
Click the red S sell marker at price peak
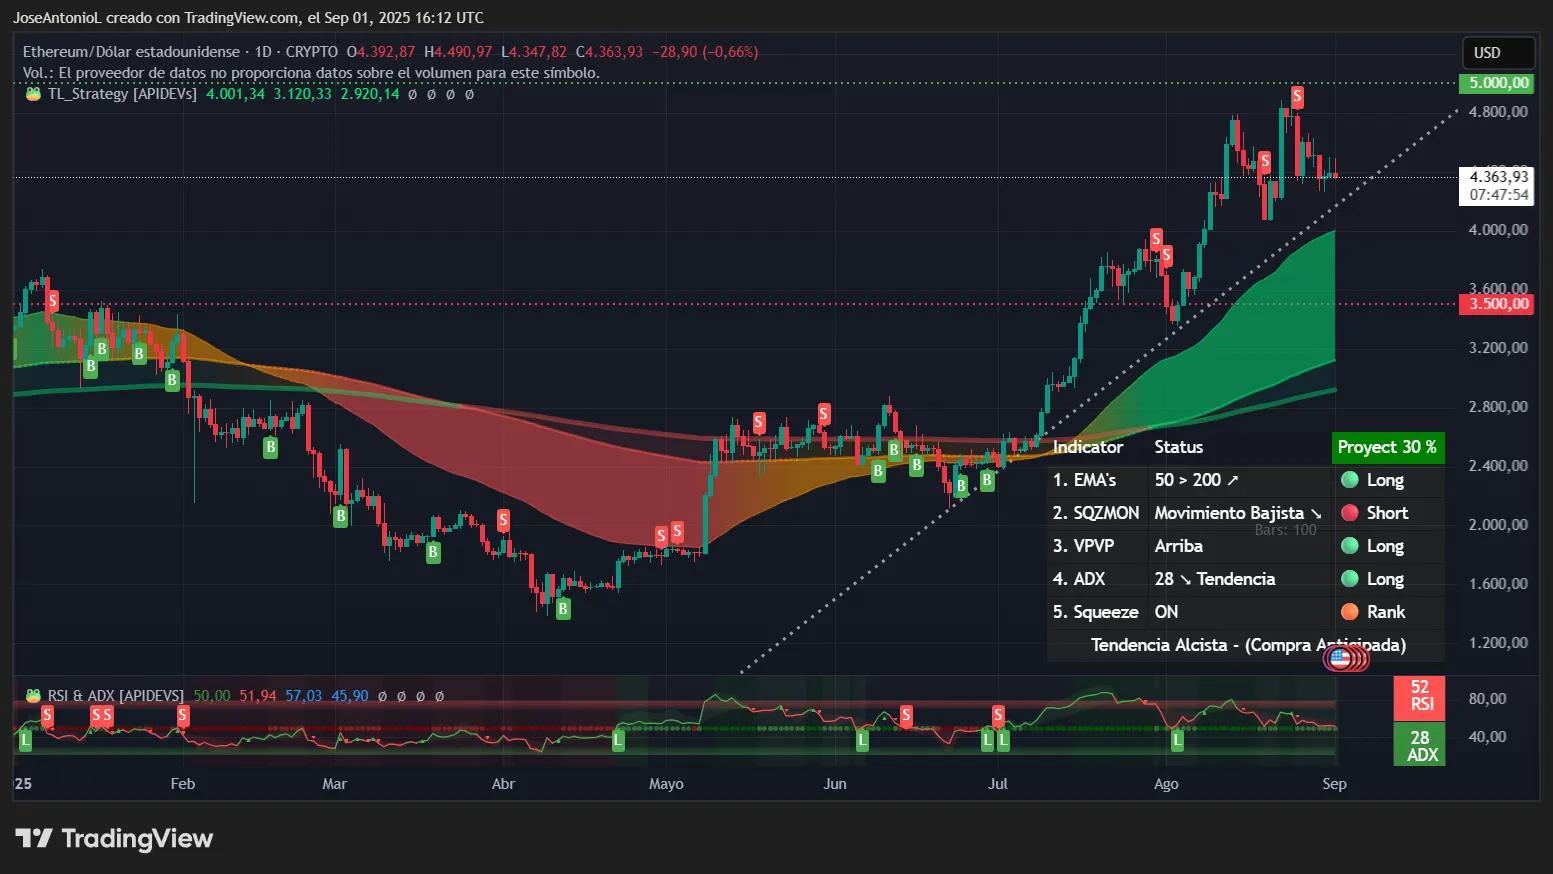(x=1297, y=97)
